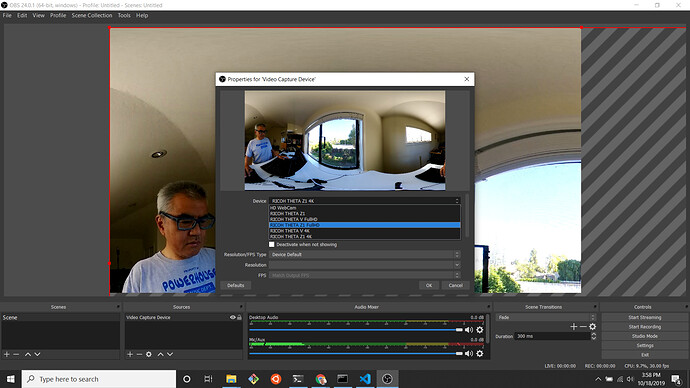Add a scene transition with plus icon
690x388 pixels.
[573, 326]
